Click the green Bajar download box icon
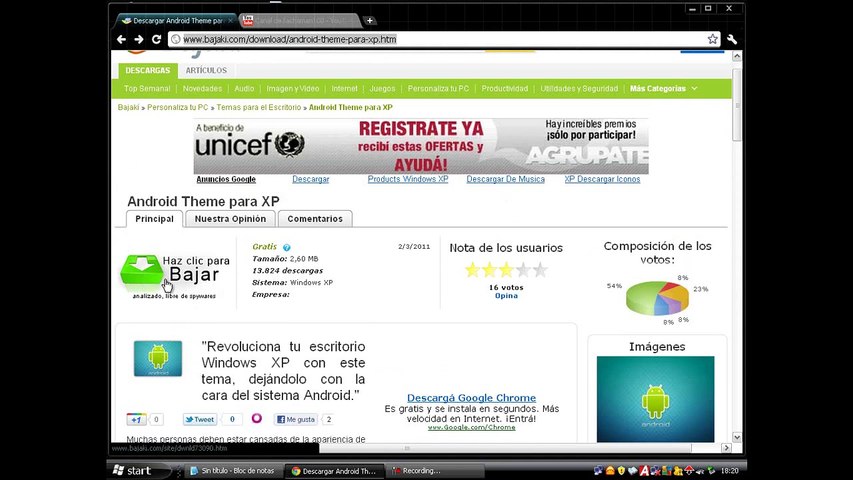Screen dimensions: 853x480 click(141, 269)
